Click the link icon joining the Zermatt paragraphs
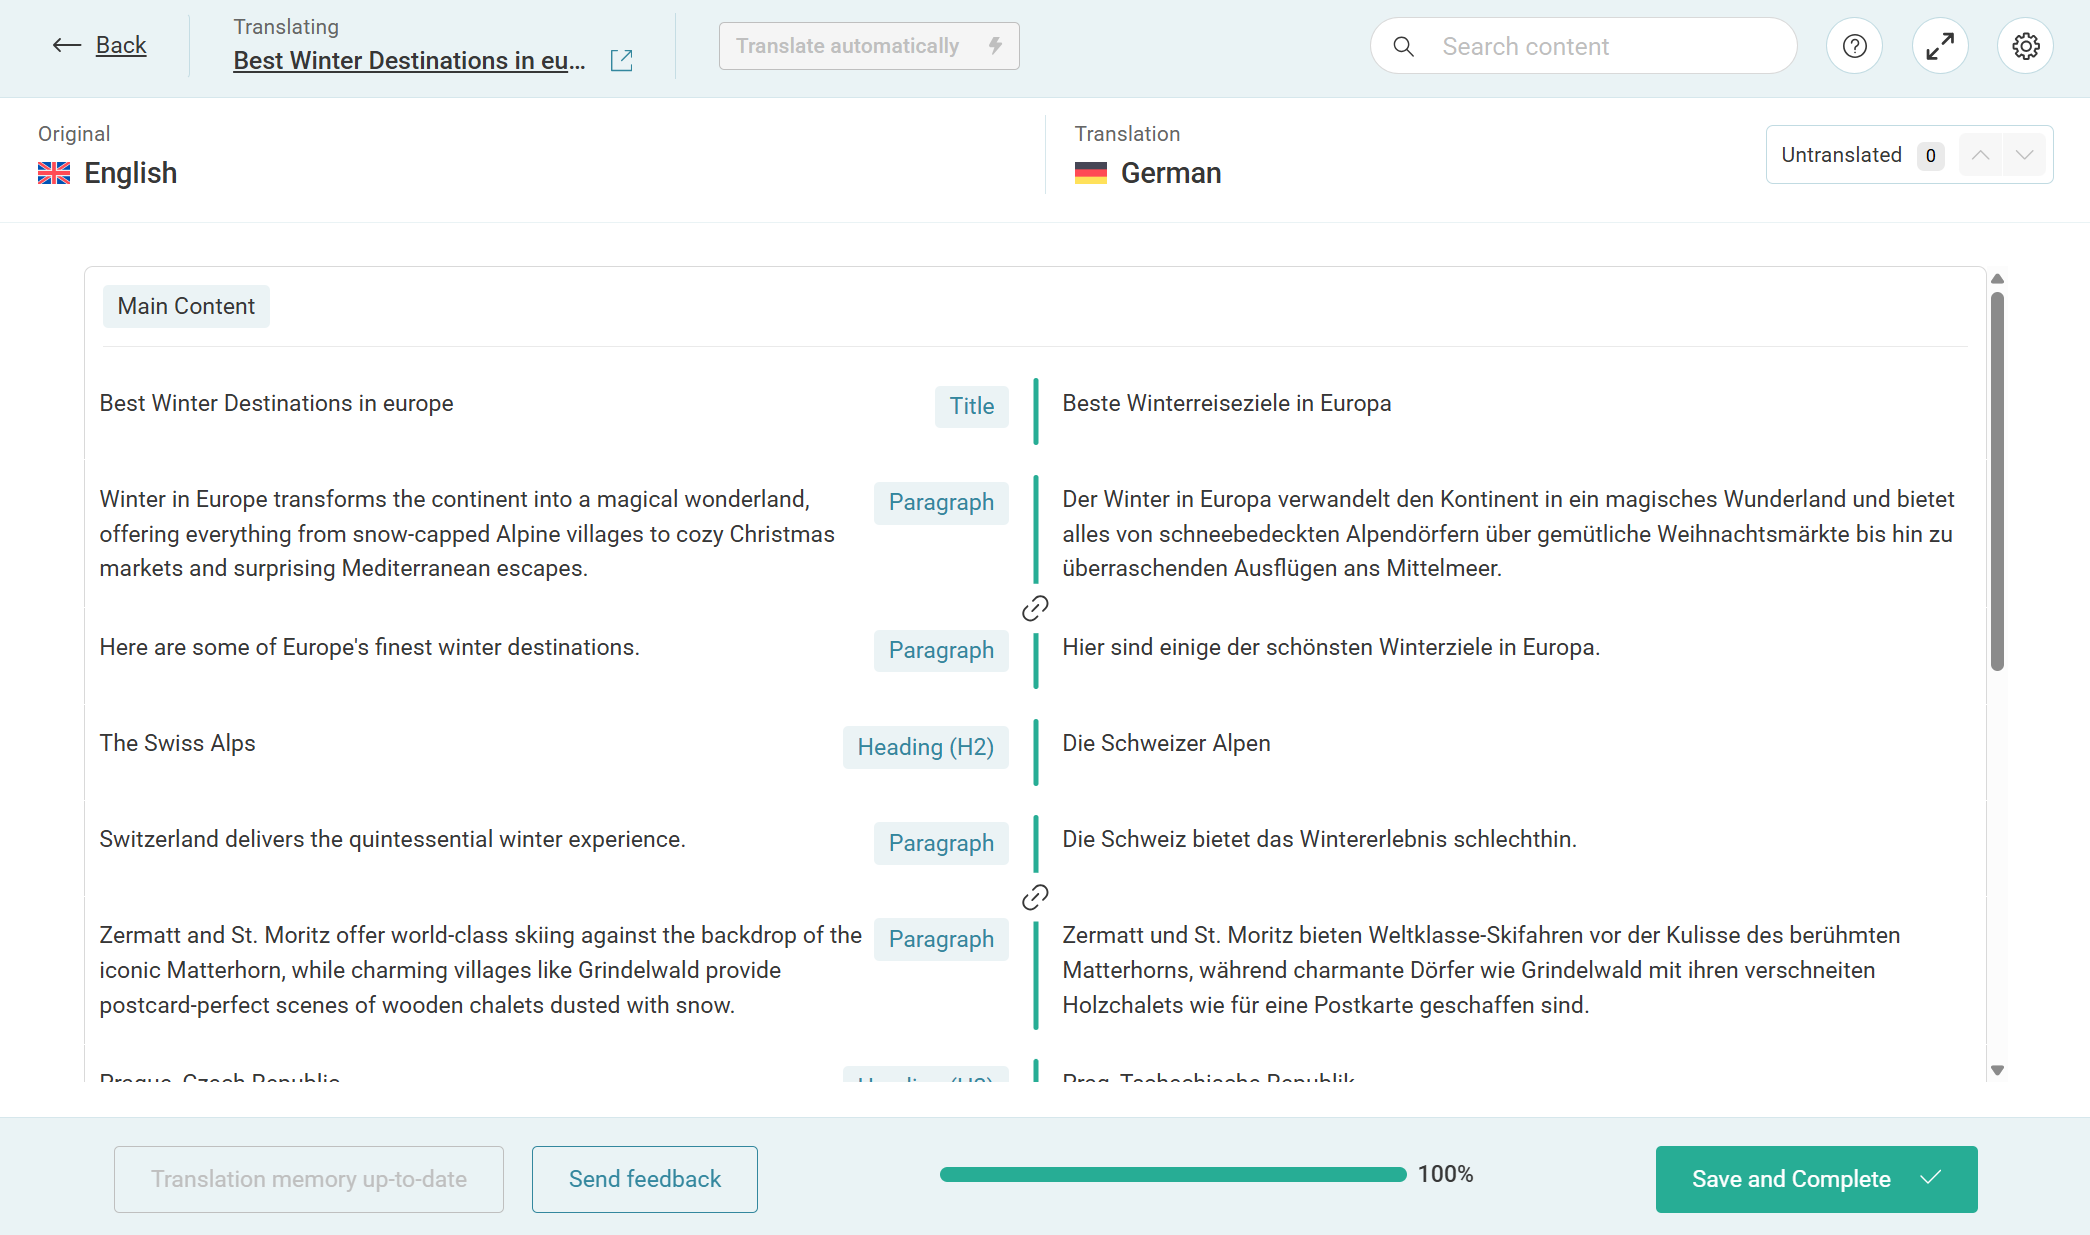The height and width of the screenshot is (1235, 2090). (x=1035, y=896)
